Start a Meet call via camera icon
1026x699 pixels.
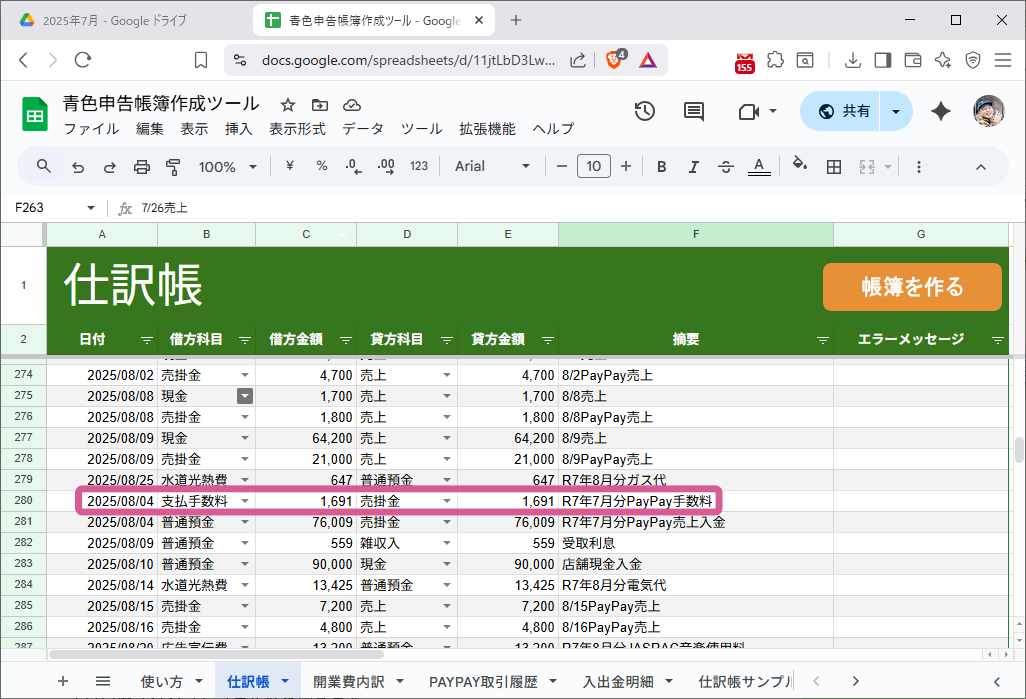pos(748,111)
